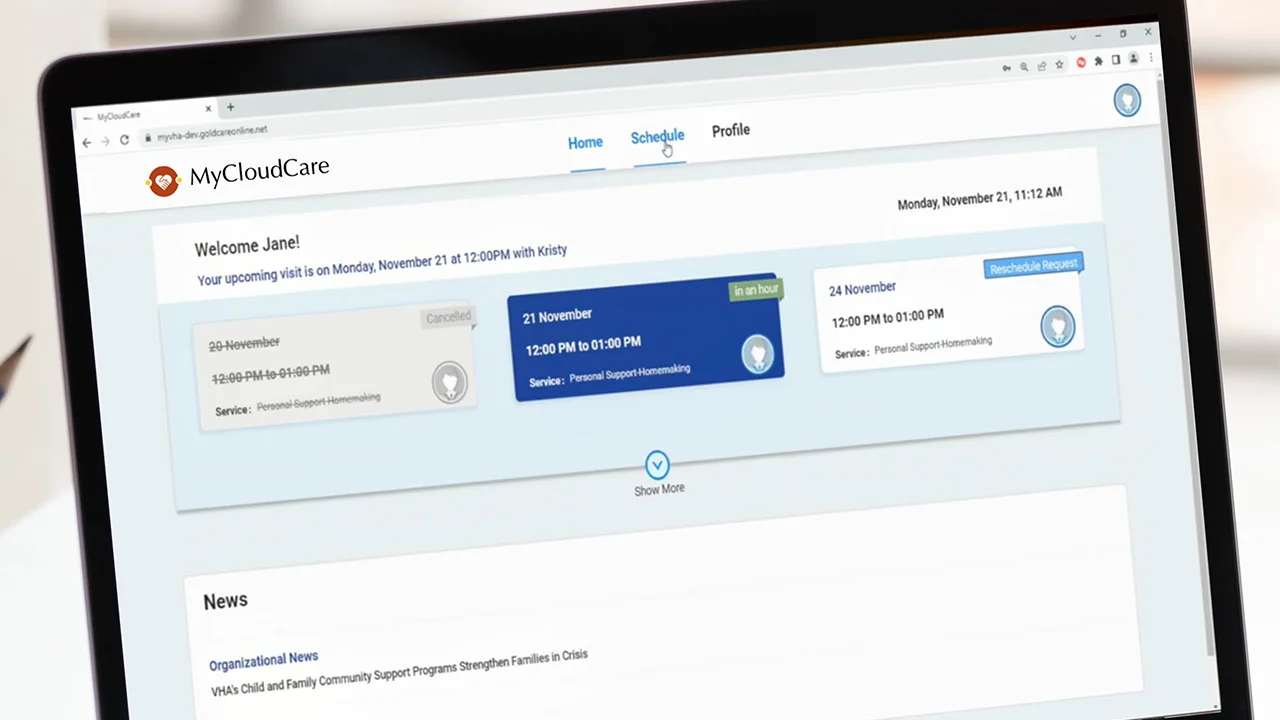Viewport: 1280px width, 720px height.
Task: Reload the page with refresh icon
Action: [125, 140]
